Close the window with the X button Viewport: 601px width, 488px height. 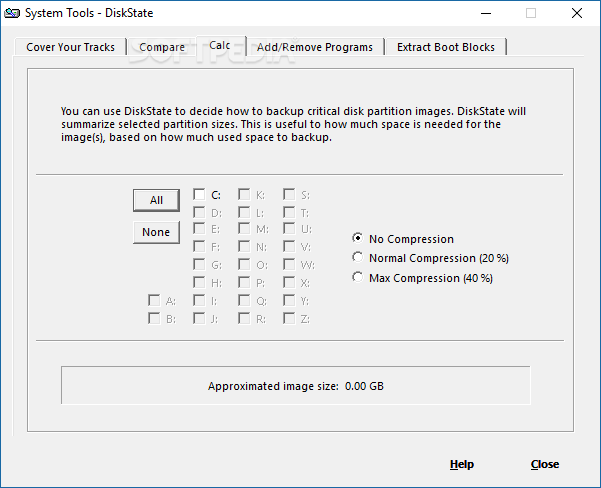point(576,13)
